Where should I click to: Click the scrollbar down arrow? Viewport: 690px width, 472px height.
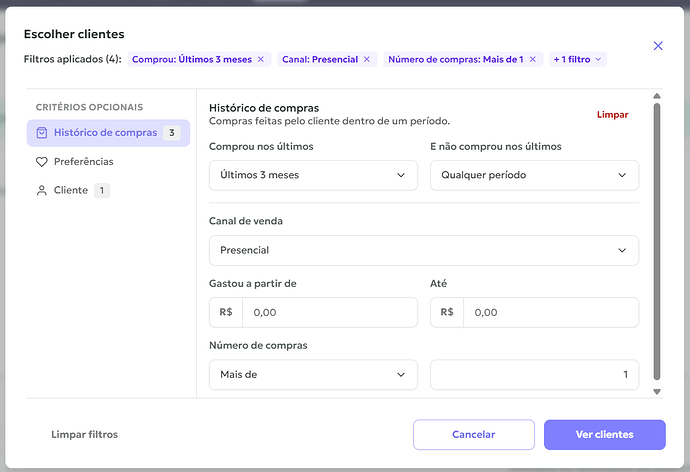pos(657,392)
